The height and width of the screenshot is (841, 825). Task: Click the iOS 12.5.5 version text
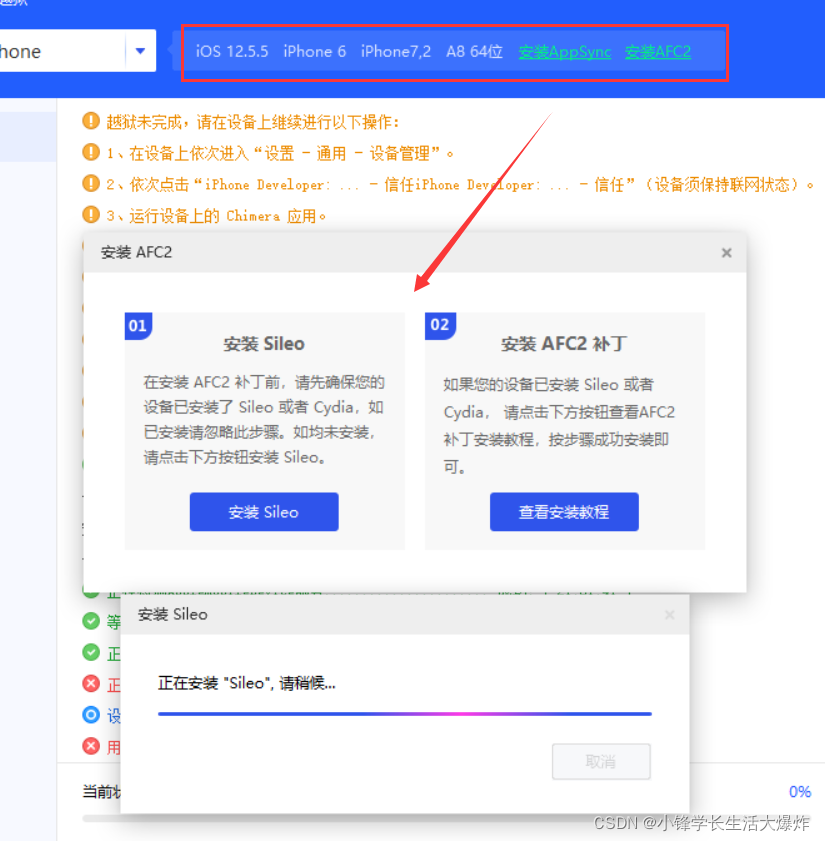232,51
